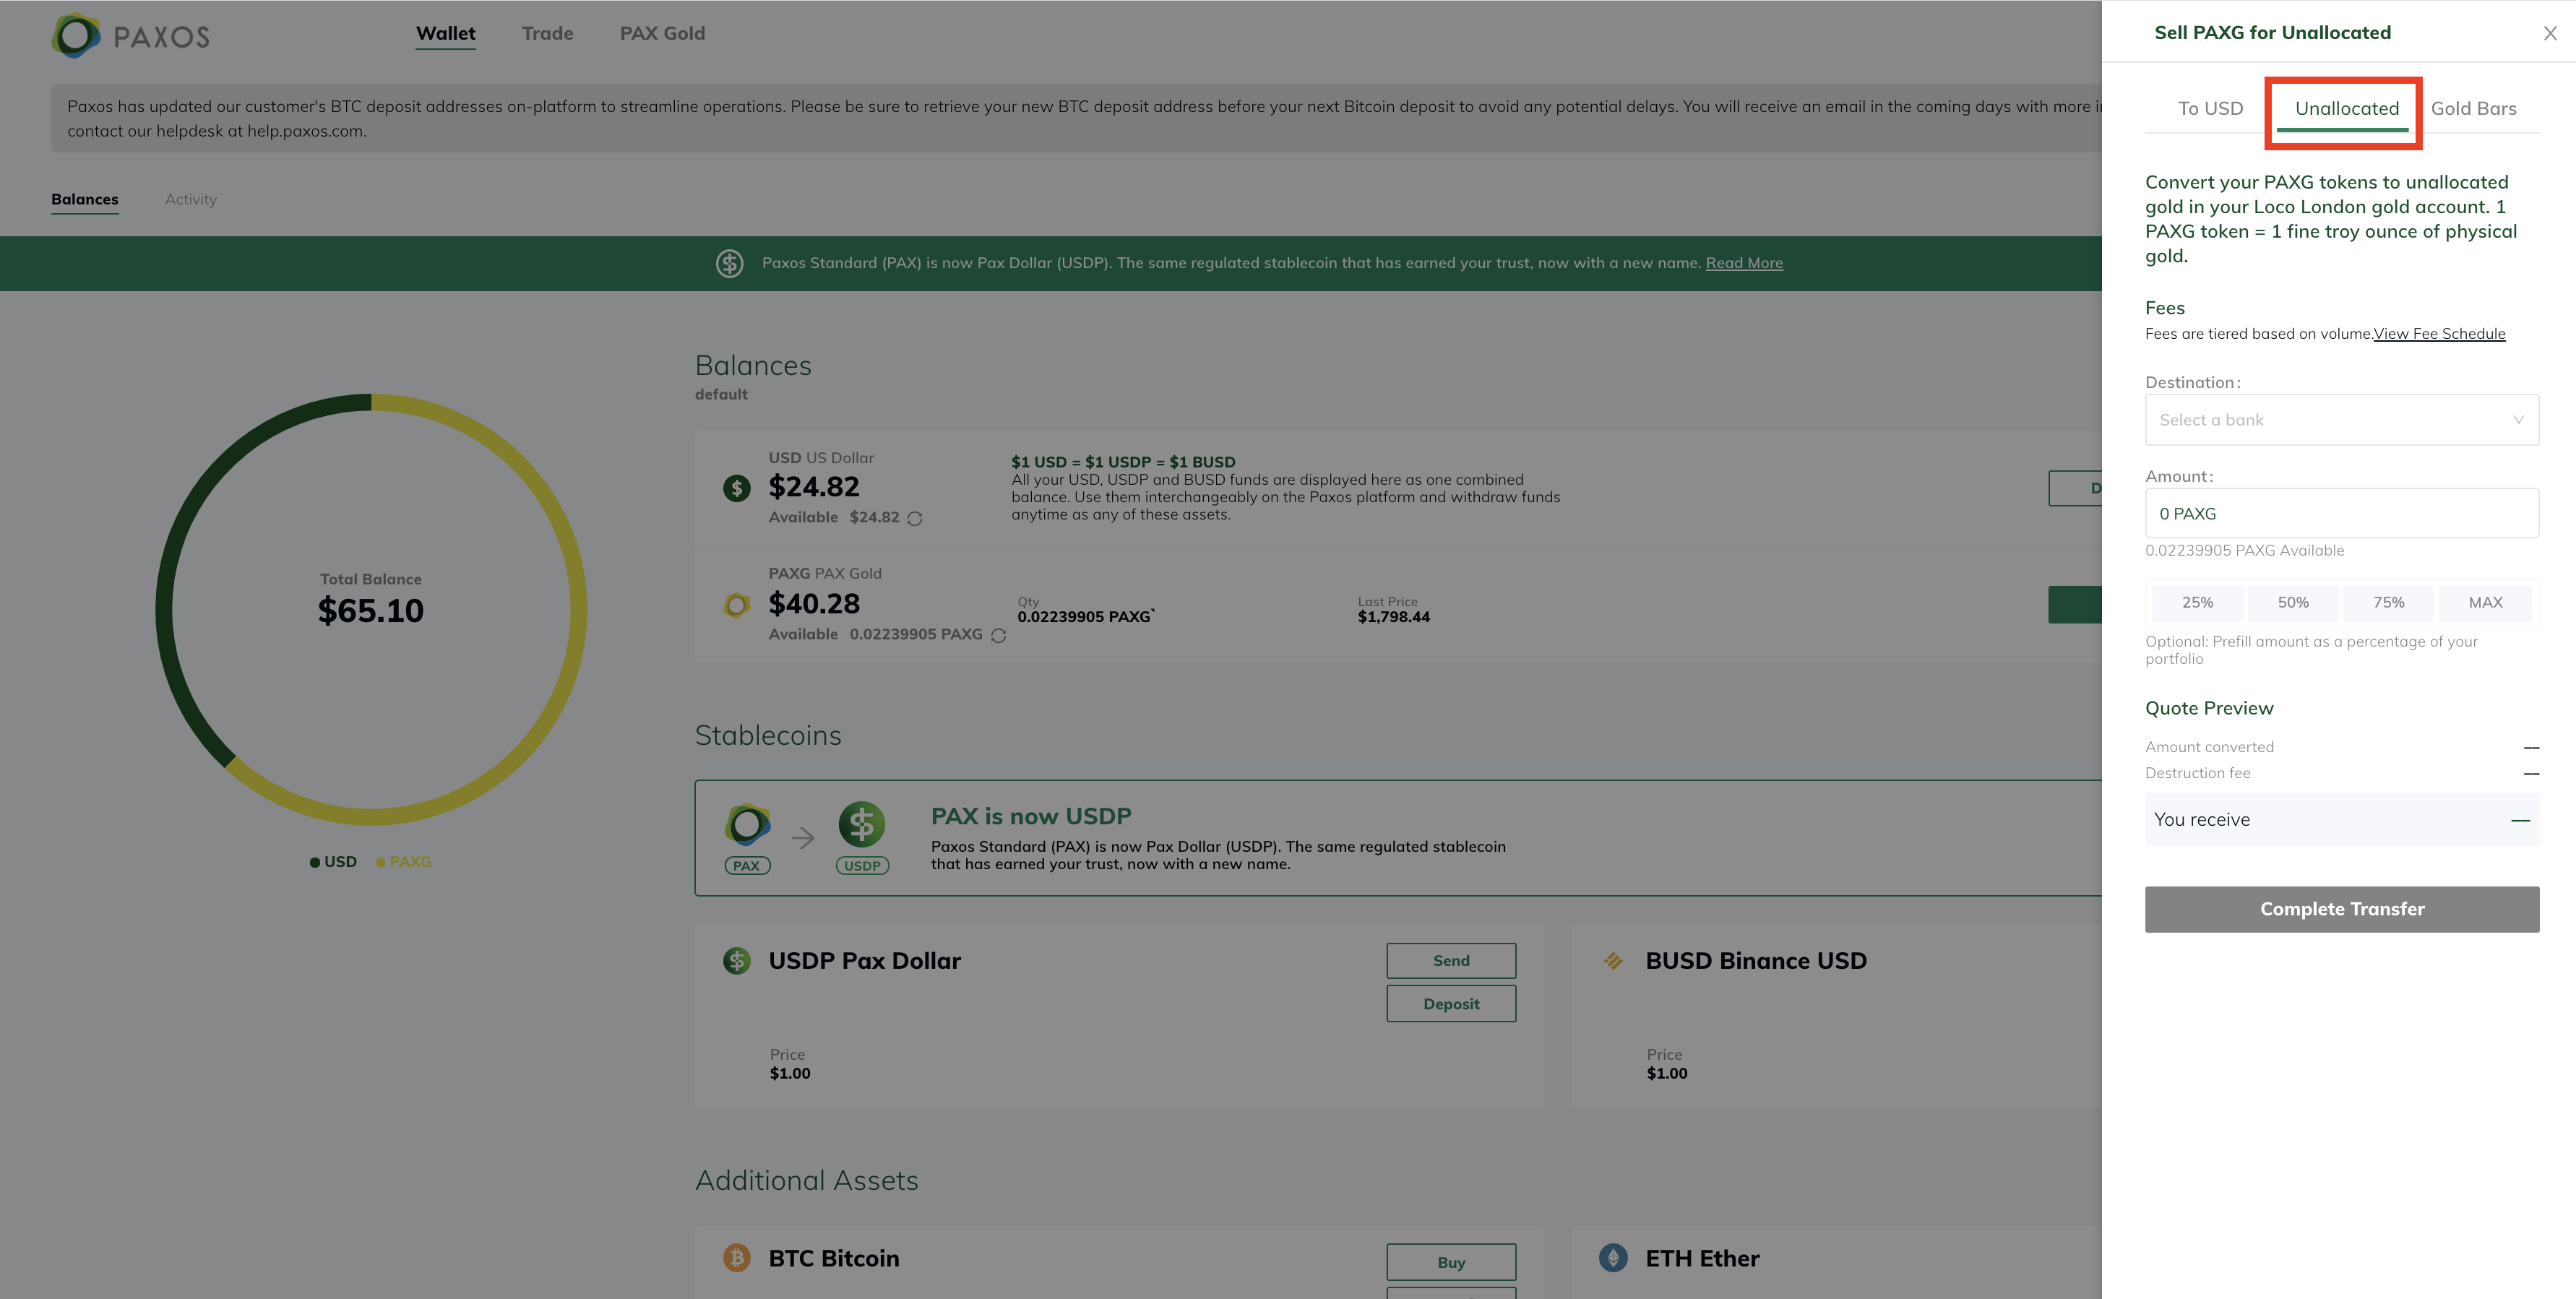
Task: Click refresh icon beside USD available balance
Action: pyautogui.click(x=914, y=518)
